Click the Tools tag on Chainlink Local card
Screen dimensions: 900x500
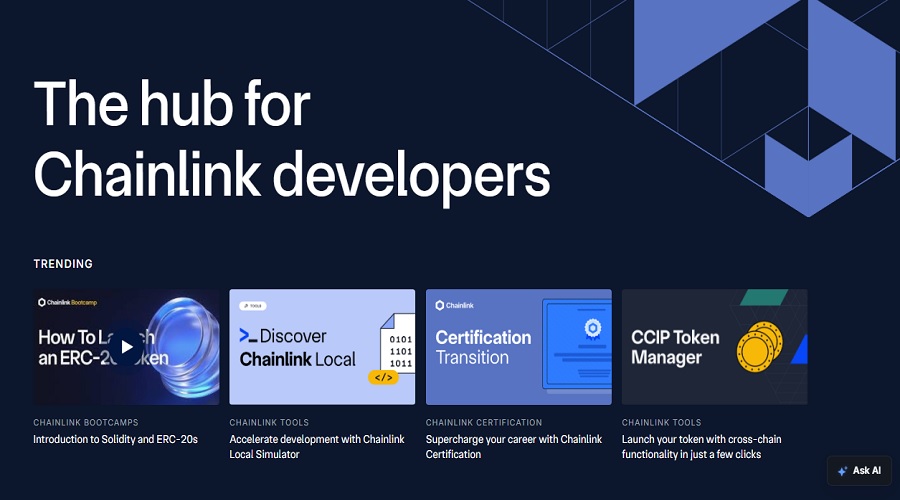pyautogui.click(x=253, y=306)
